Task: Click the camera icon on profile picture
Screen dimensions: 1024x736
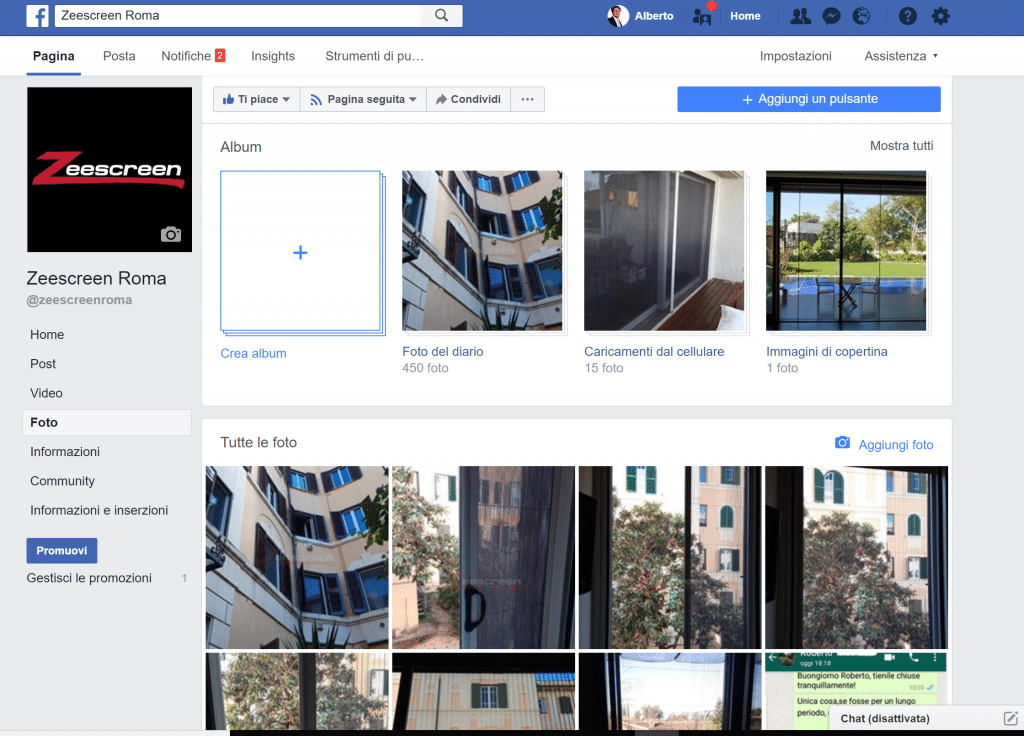Action: (x=170, y=234)
